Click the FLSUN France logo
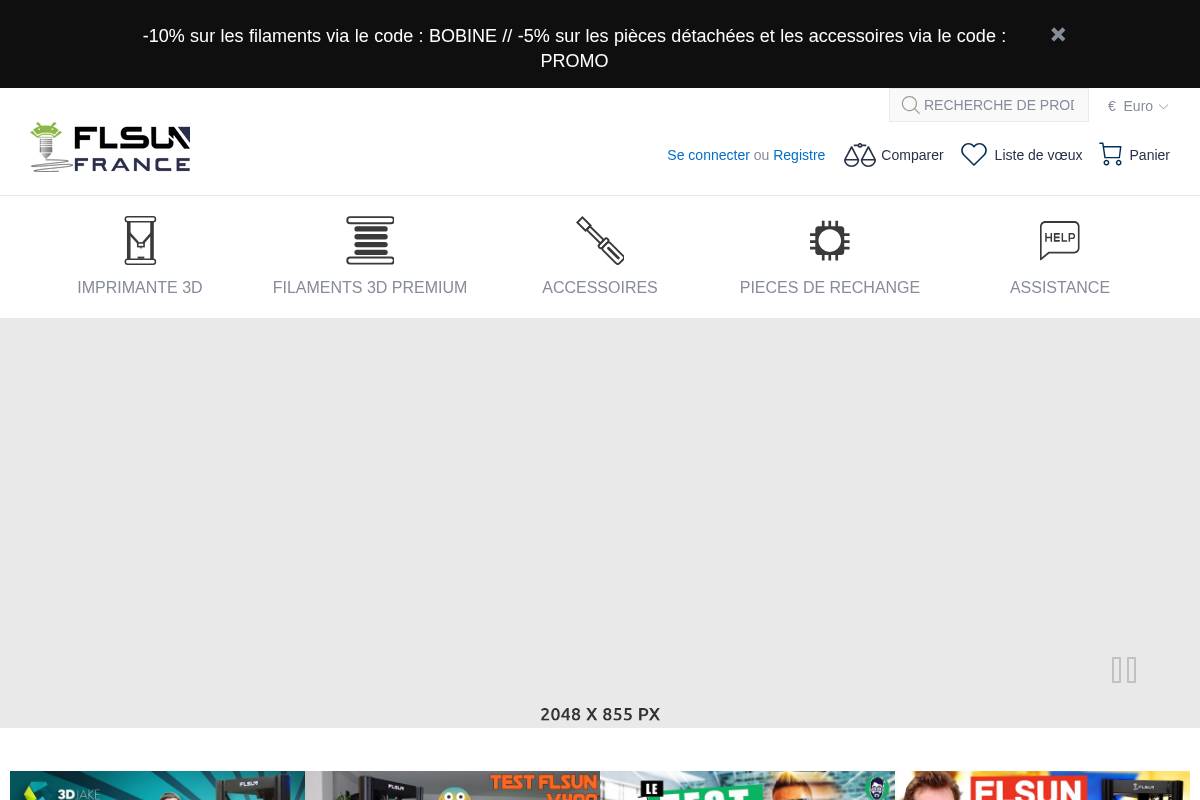1200x800 pixels. (x=110, y=147)
